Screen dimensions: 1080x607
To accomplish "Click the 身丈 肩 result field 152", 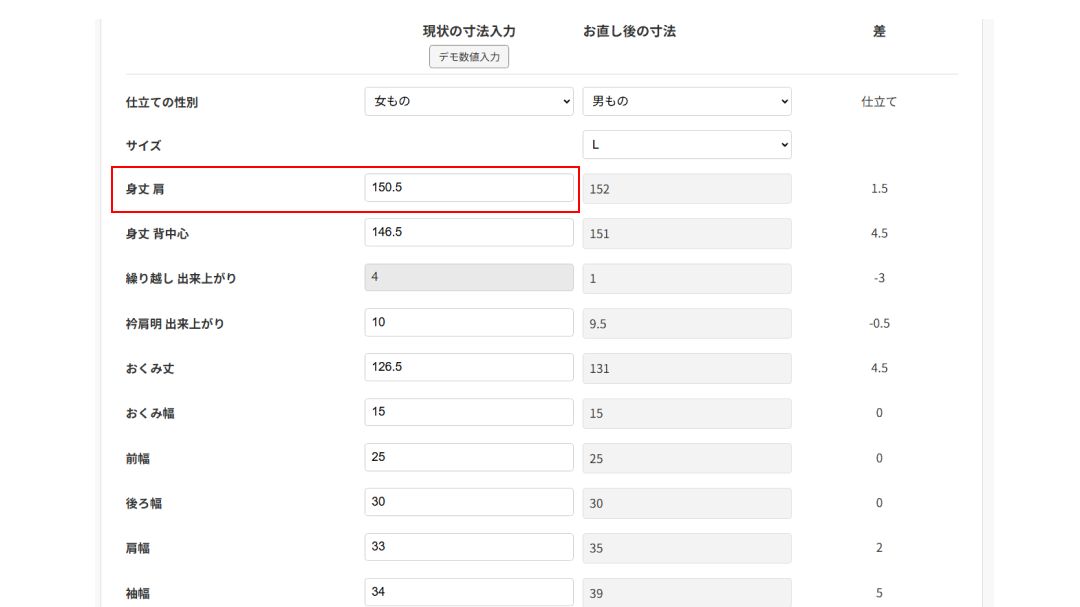I will point(687,189).
